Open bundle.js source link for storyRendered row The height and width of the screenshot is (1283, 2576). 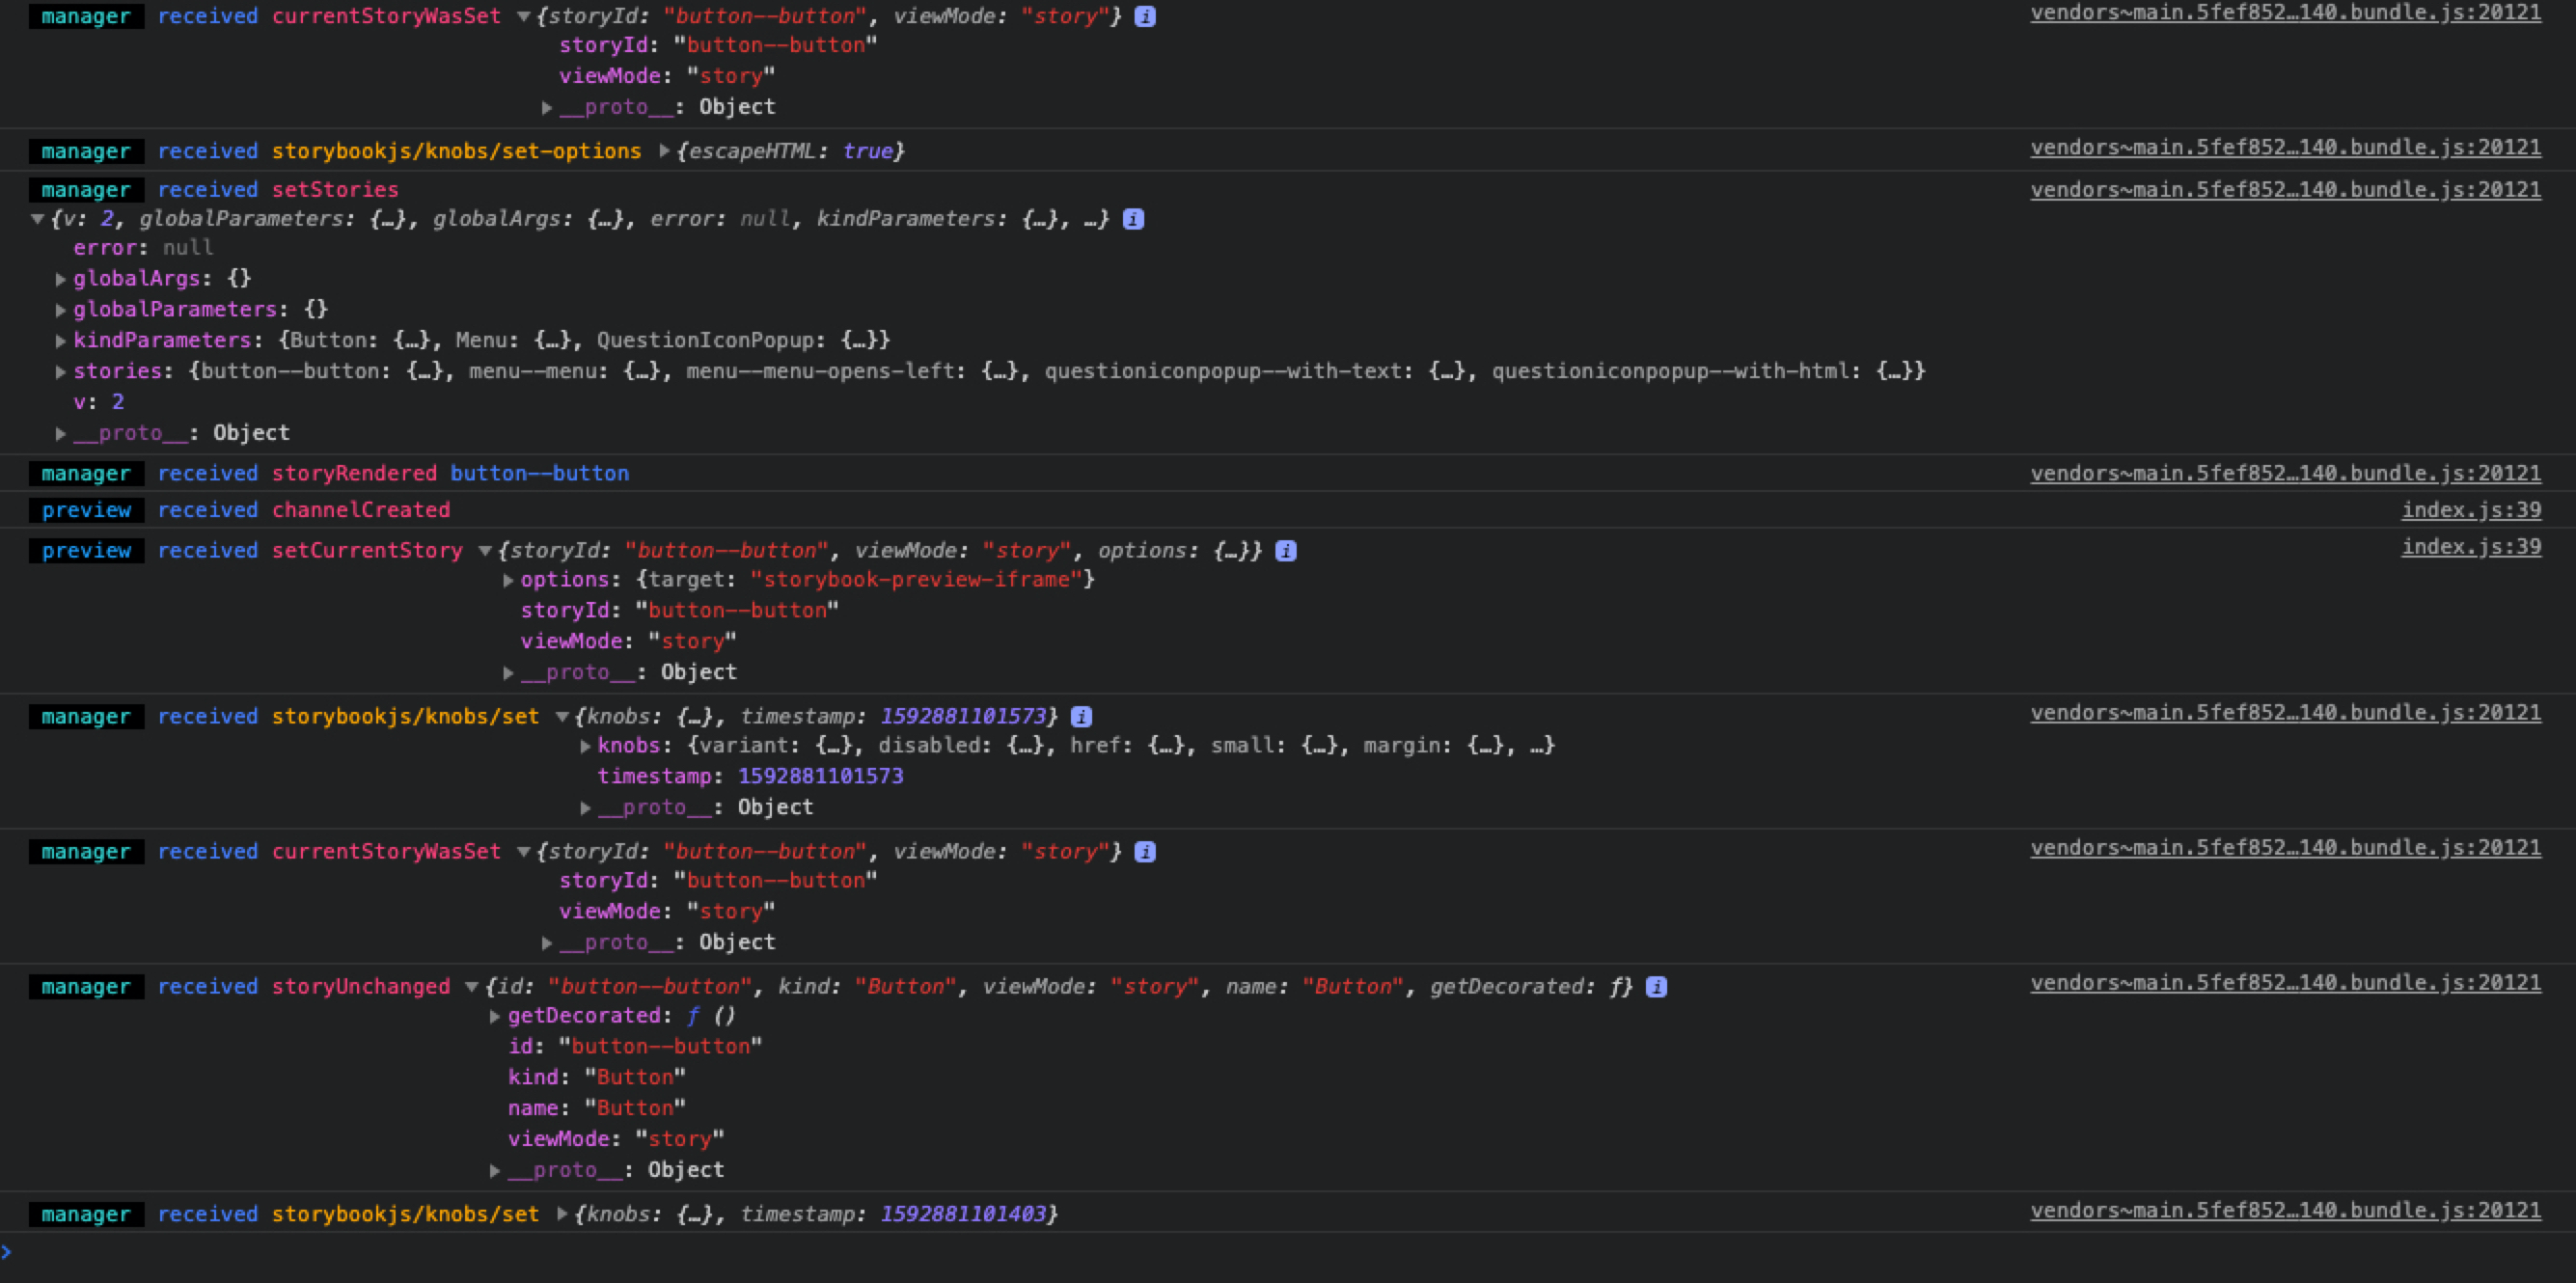pos(2285,474)
